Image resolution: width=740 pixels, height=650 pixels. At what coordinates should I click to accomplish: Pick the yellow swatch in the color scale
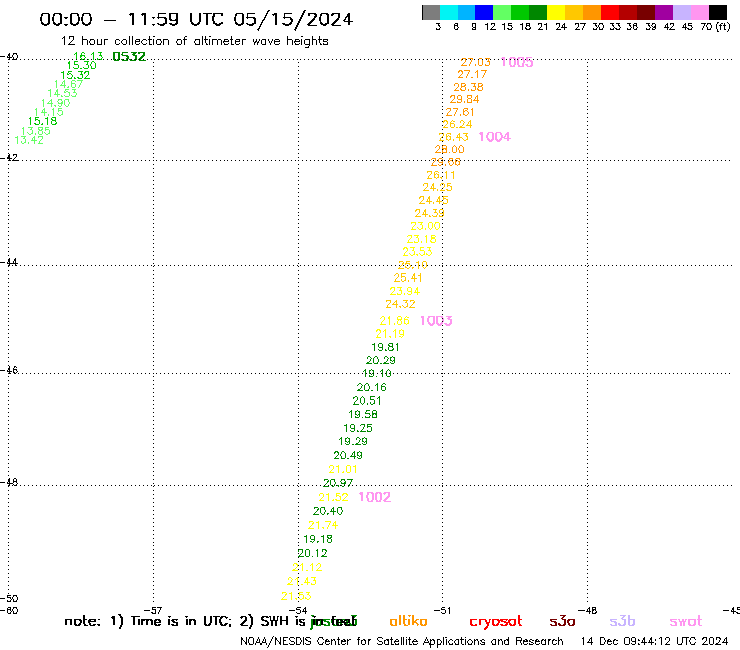point(556,12)
